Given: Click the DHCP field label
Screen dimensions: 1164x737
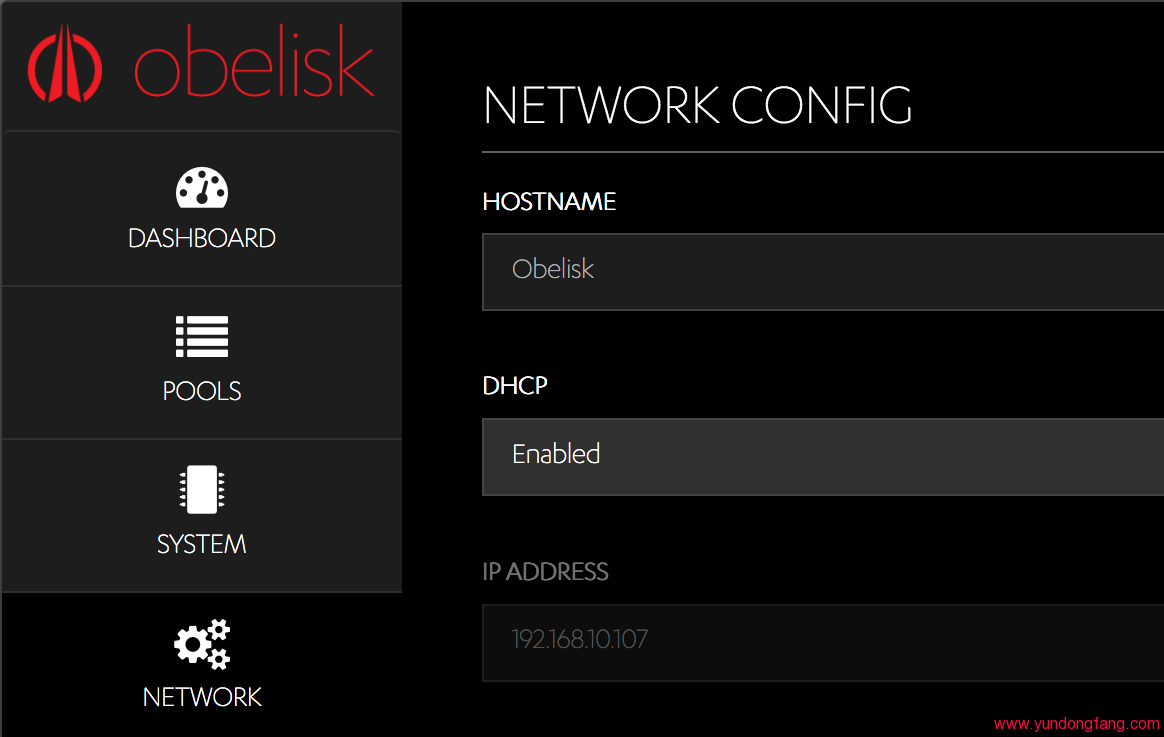Looking at the screenshot, I should pyautogui.click(x=515, y=386).
